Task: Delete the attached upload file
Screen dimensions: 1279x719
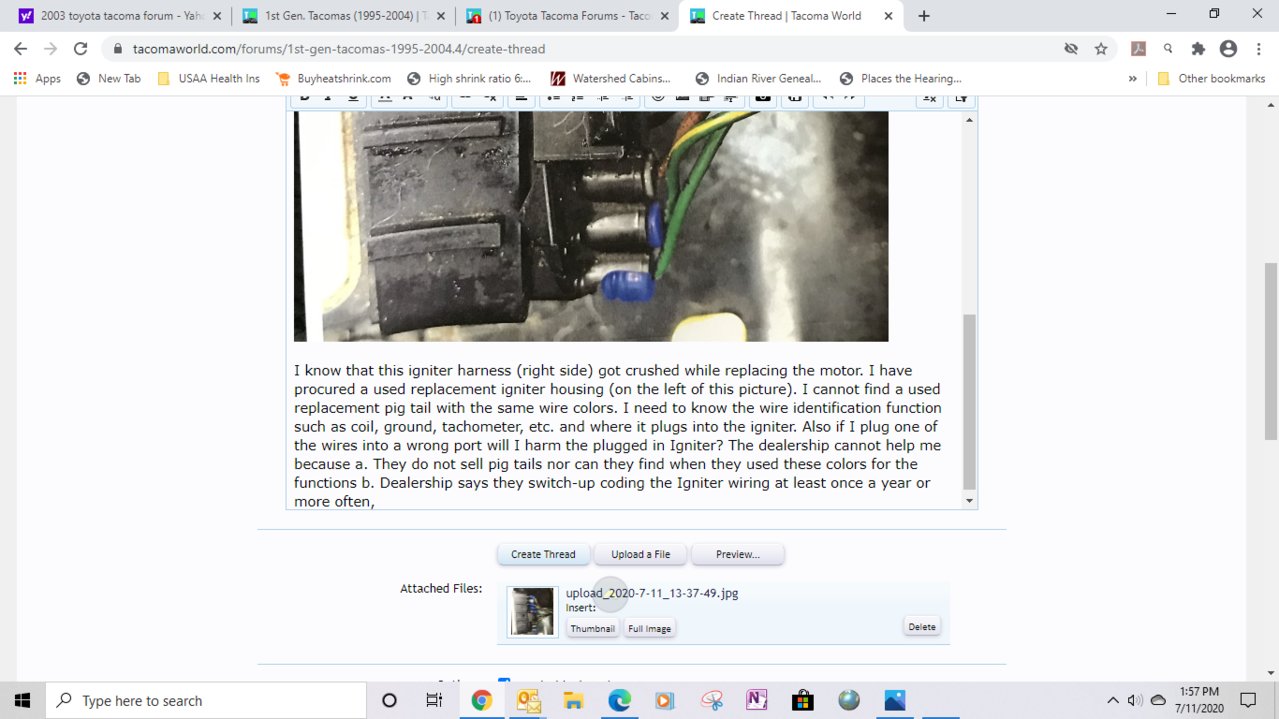Action: (x=922, y=627)
